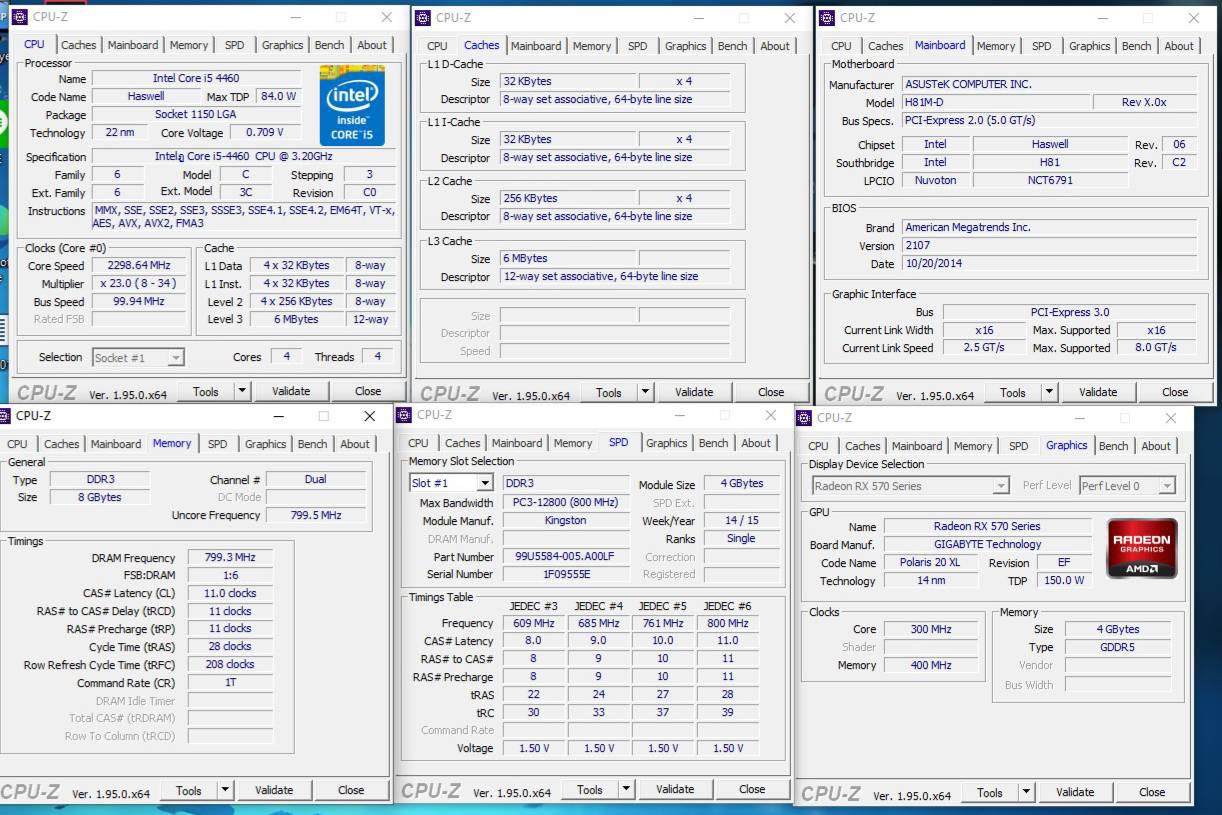Click the Core Speed value 2298.64 MHz

139,265
